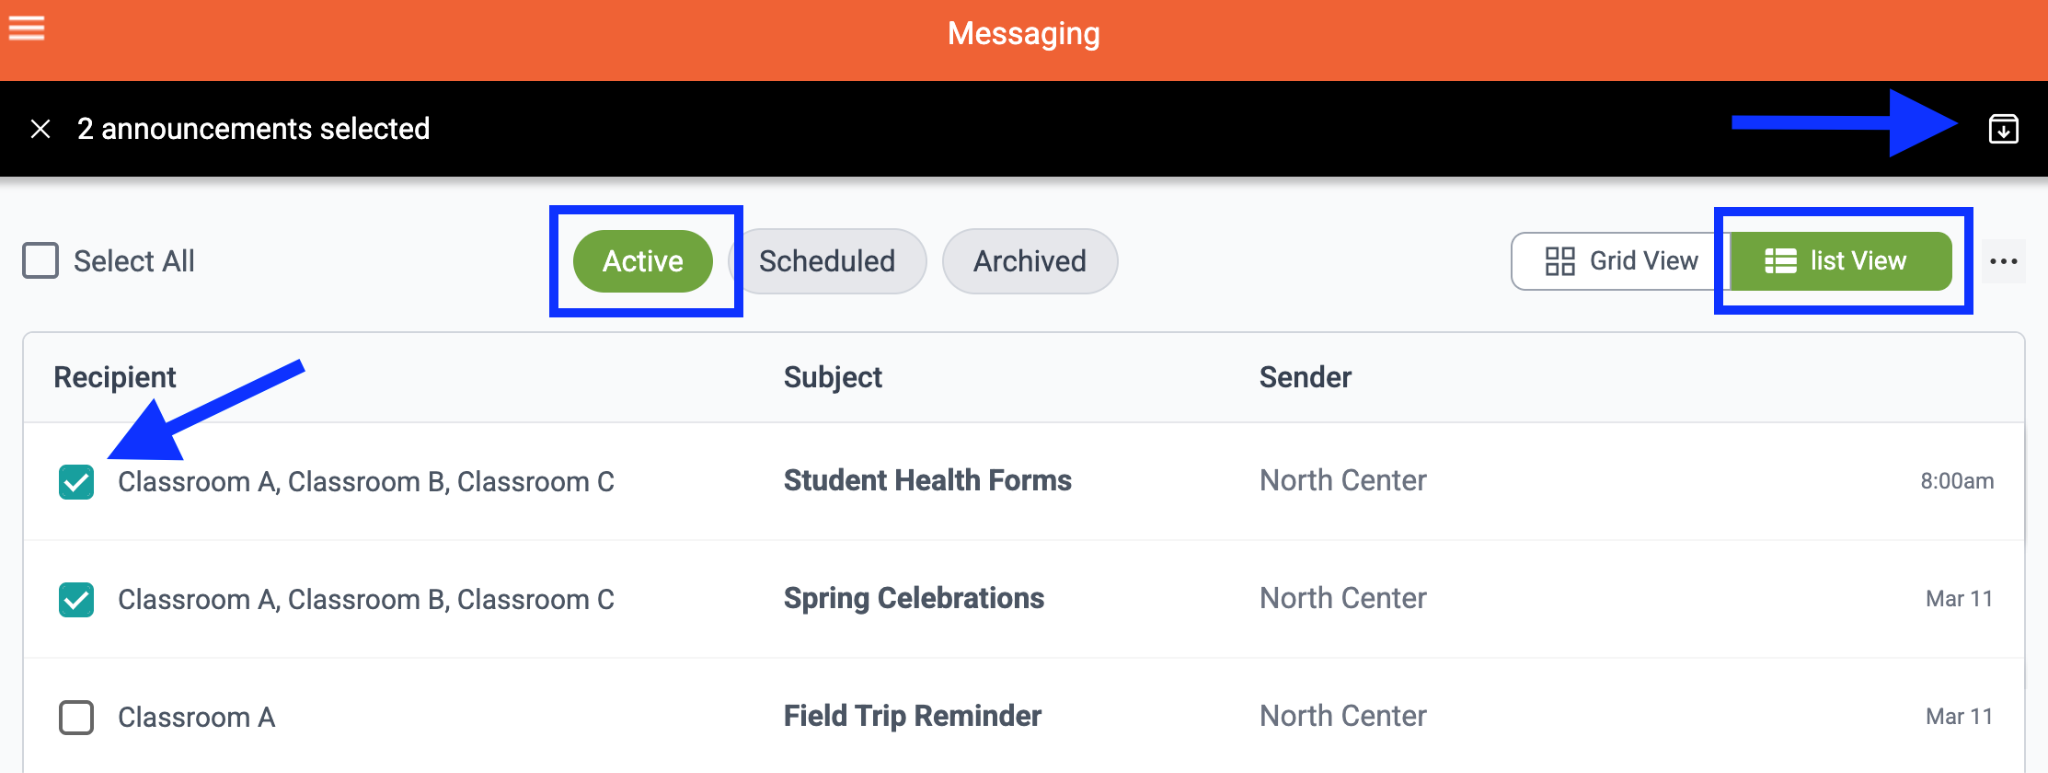Click the Sender column header

click(x=1305, y=377)
